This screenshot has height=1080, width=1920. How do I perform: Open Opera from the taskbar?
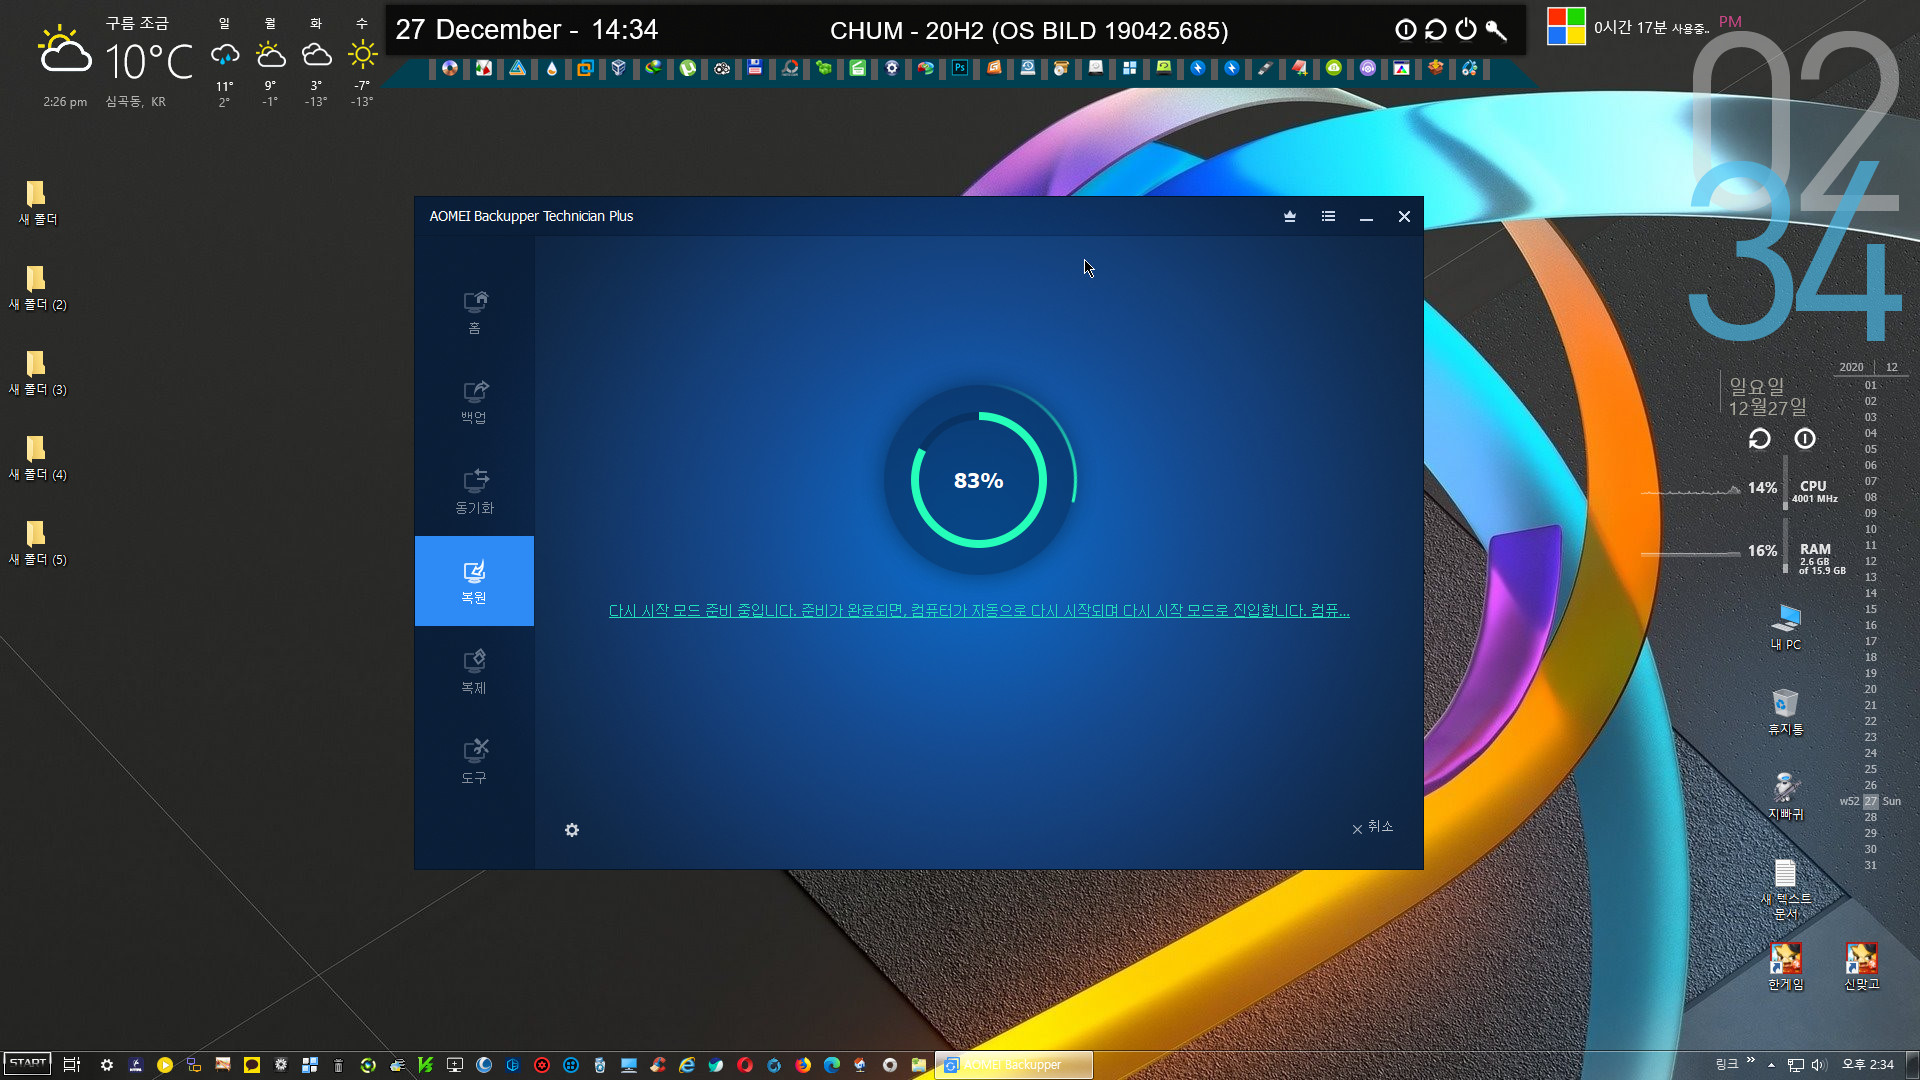[745, 1065]
